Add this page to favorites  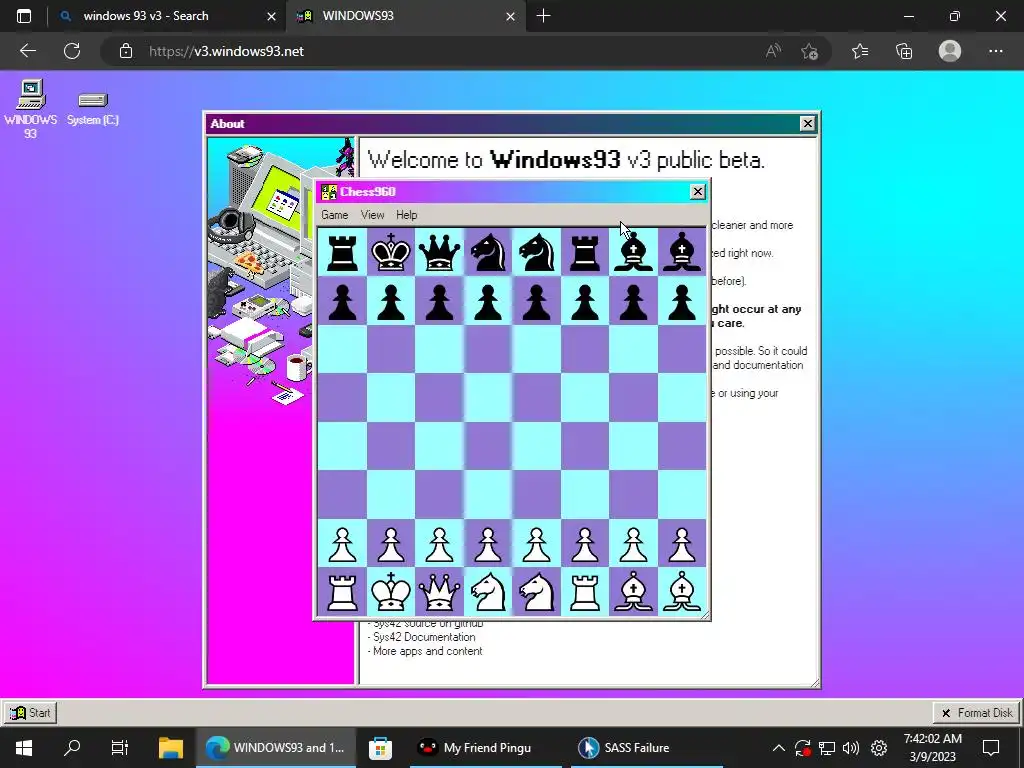point(810,51)
